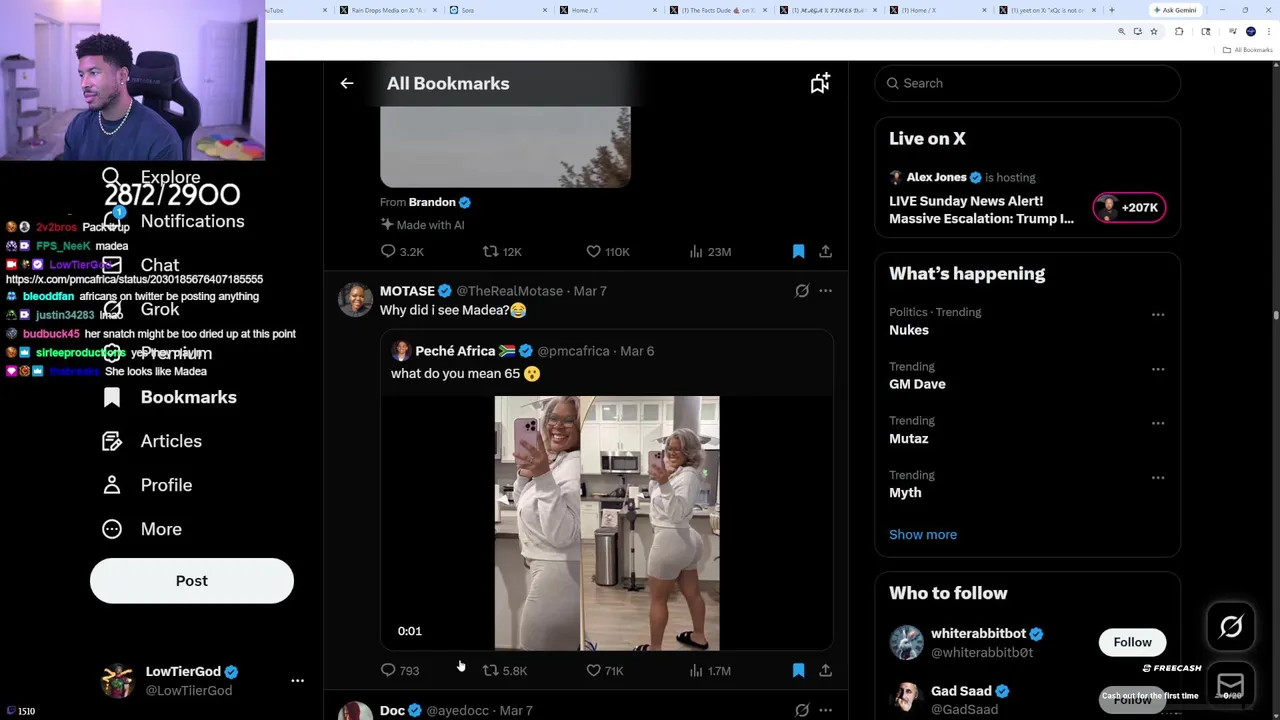Open options for the GM Dave trend
The image size is (1280, 720).
tap(1158, 369)
